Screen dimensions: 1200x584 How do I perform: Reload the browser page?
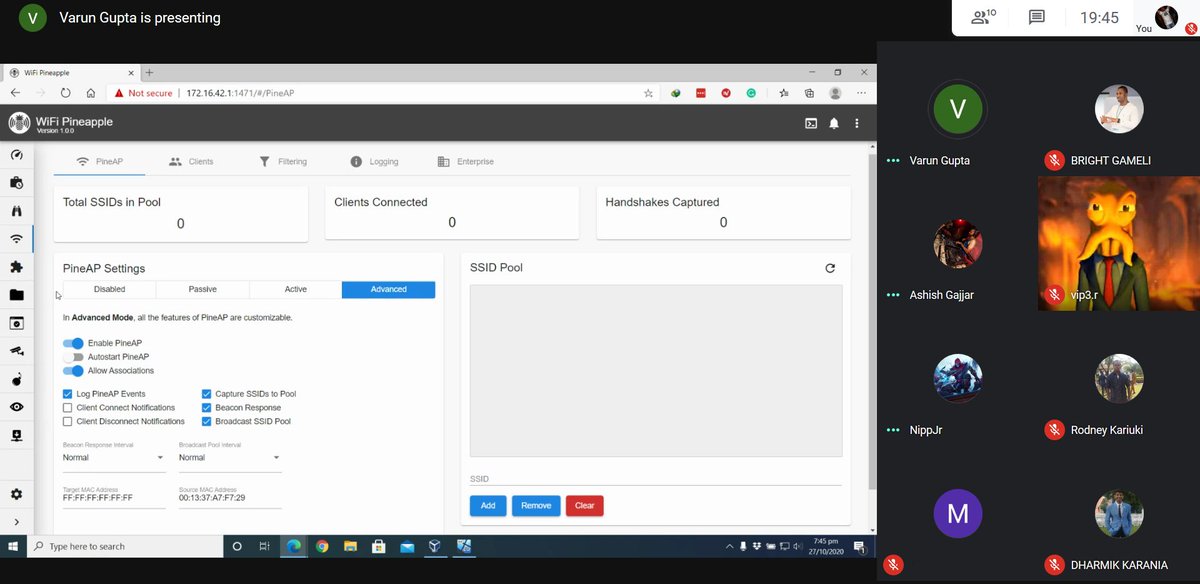[66, 93]
